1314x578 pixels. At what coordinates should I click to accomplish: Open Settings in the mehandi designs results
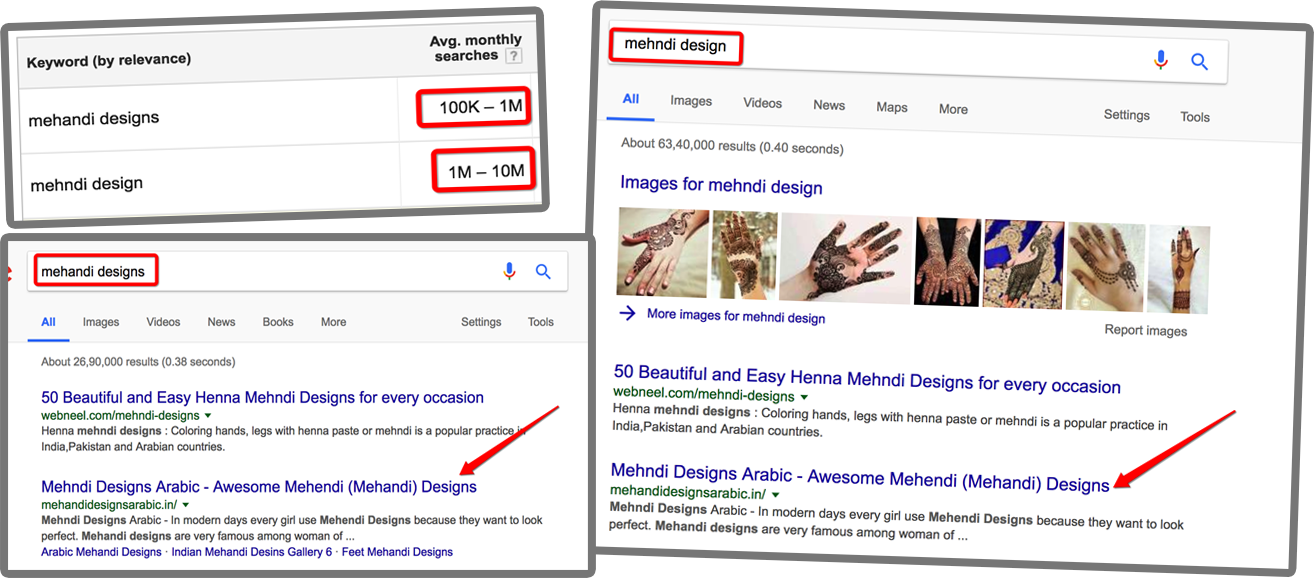(481, 322)
